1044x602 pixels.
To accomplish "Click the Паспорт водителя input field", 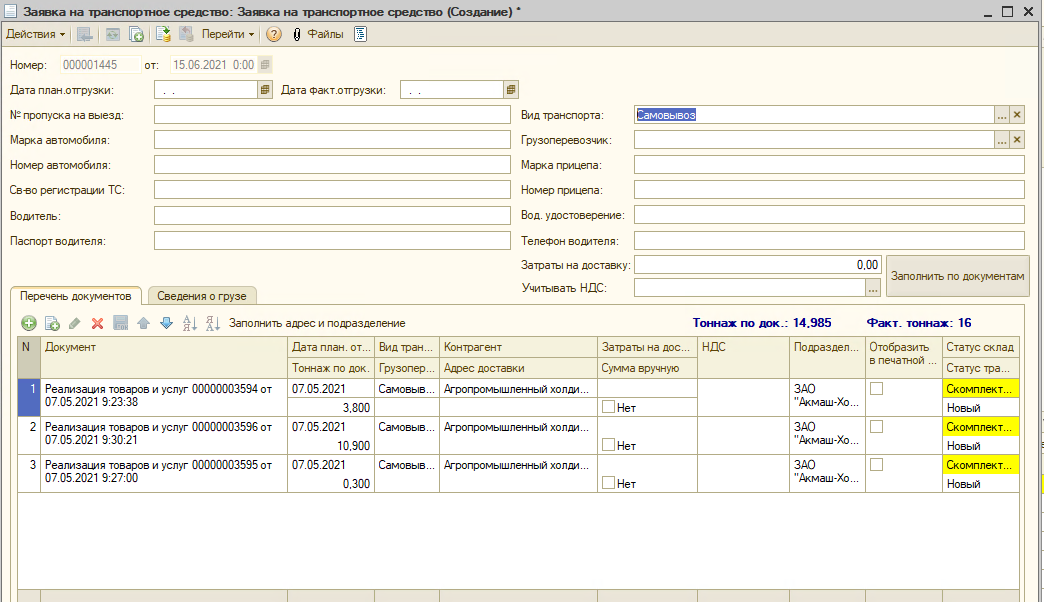I will pos(332,241).
